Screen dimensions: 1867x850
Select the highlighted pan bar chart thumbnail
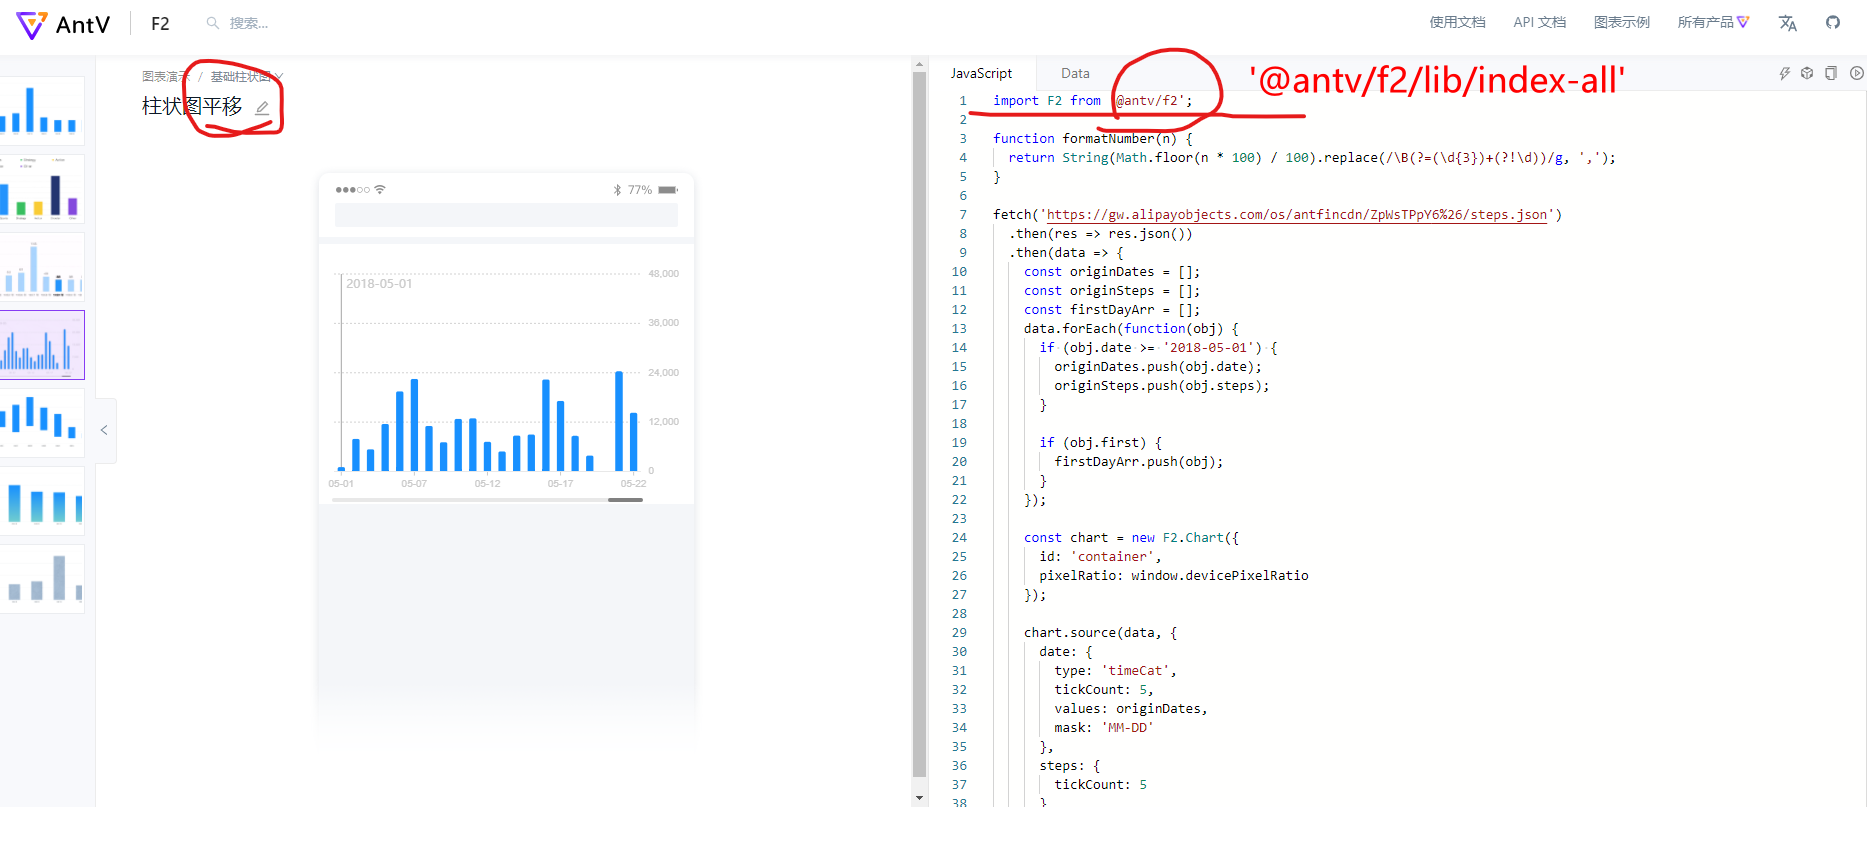pyautogui.click(x=42, y=345)
